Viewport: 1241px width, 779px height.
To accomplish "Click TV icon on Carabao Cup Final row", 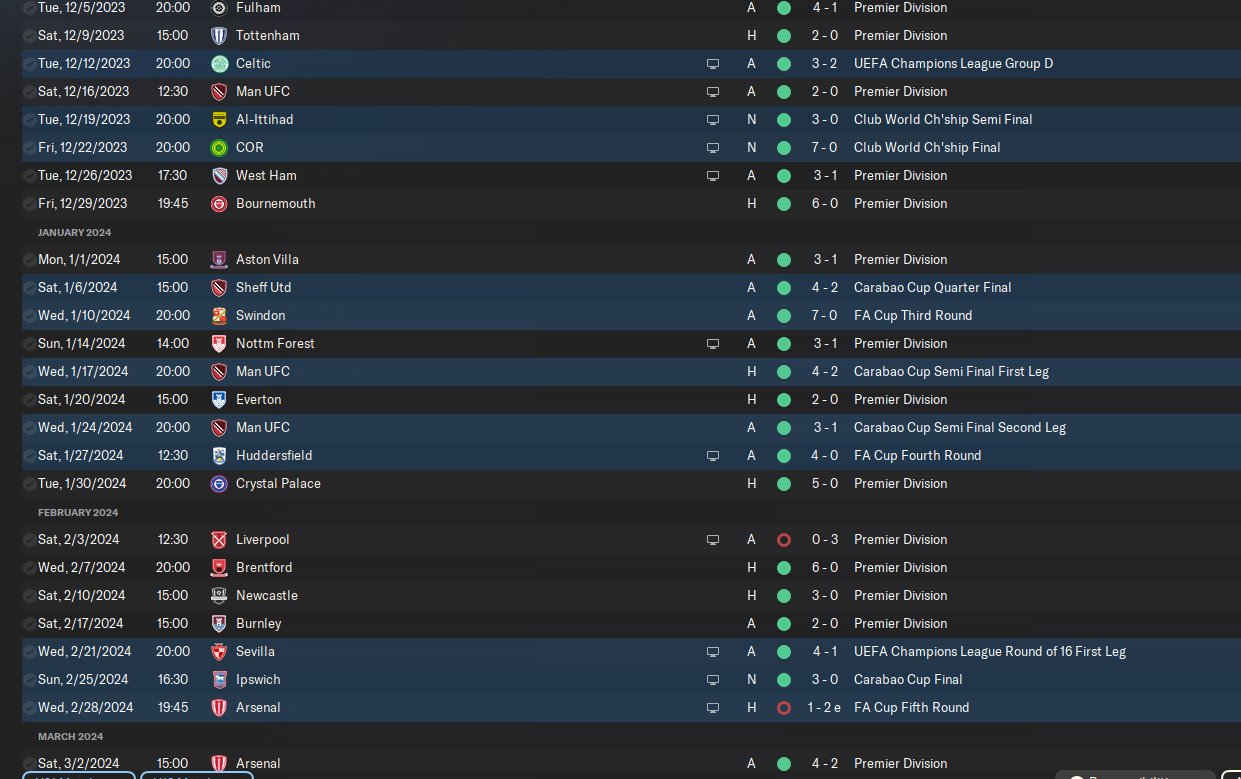I will (712, 679).
